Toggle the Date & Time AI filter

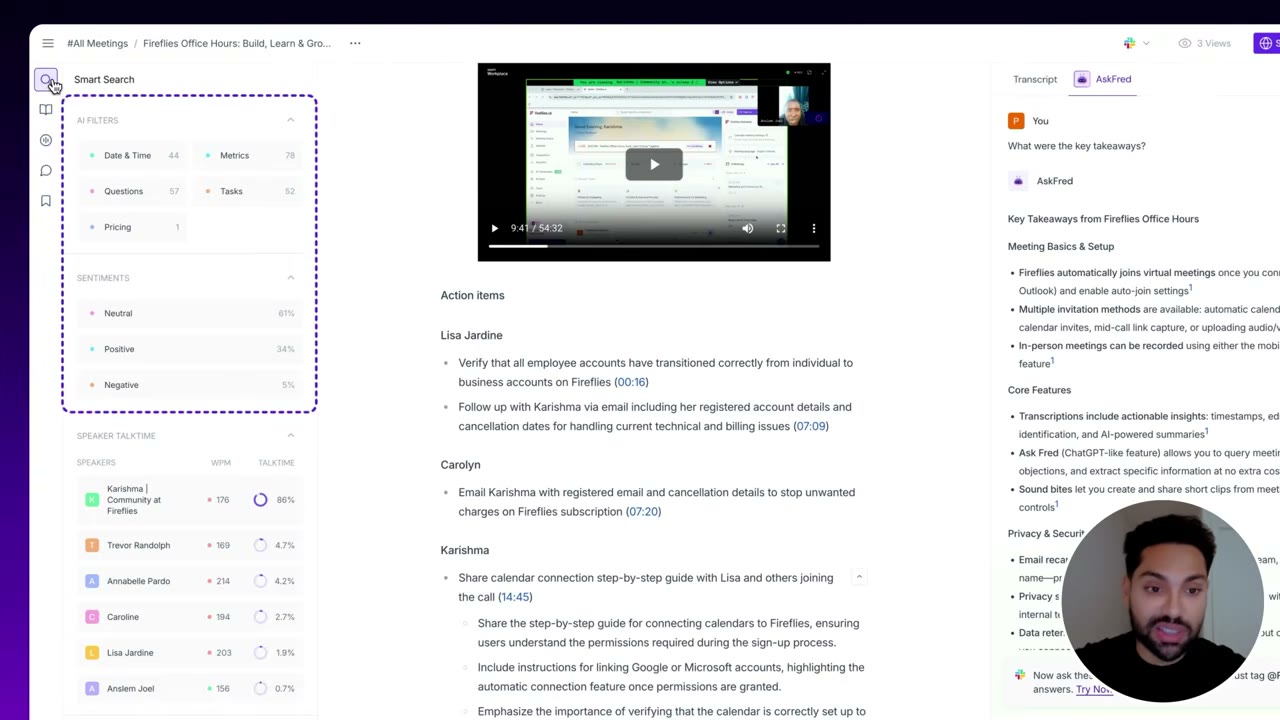134,156
